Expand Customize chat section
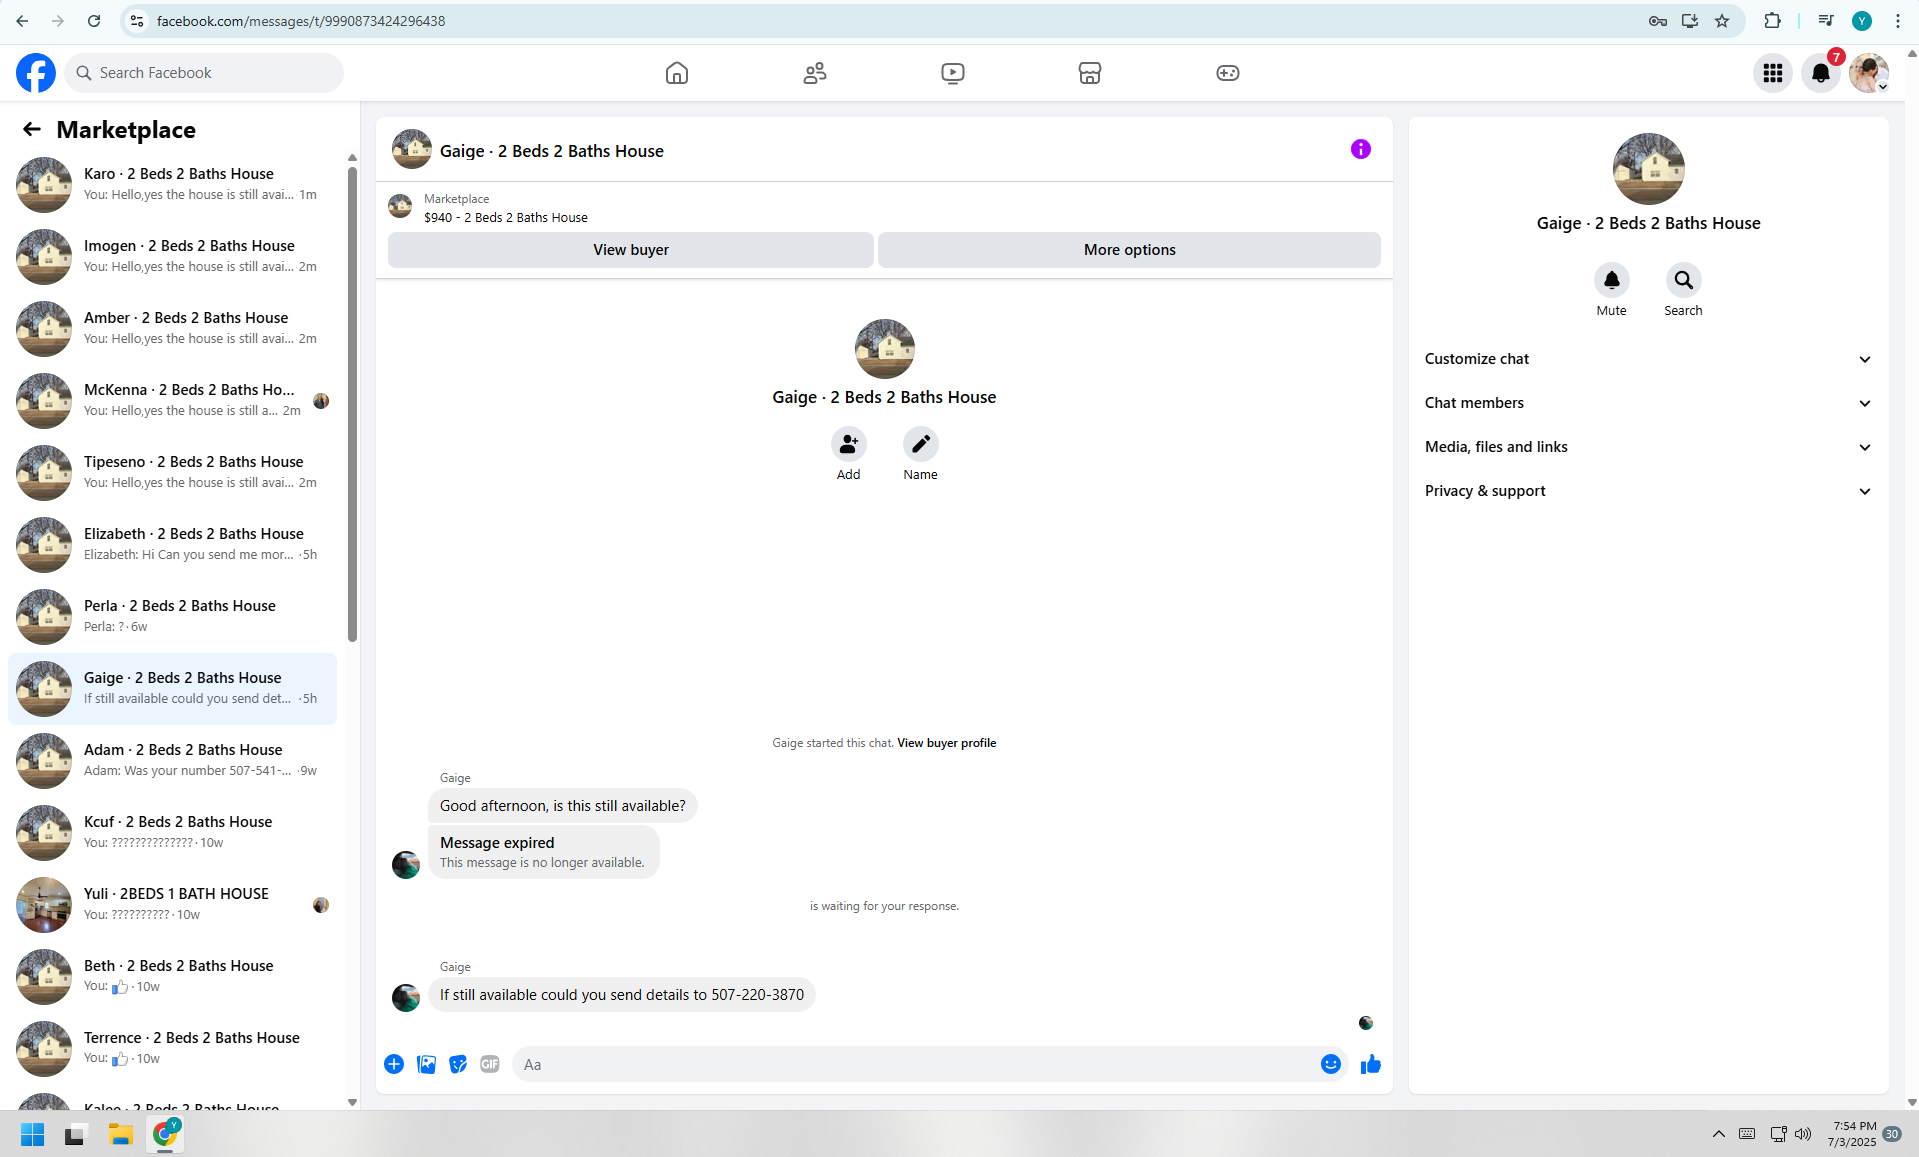This screenshot has height=1157, width=1919. point(1648,359)
